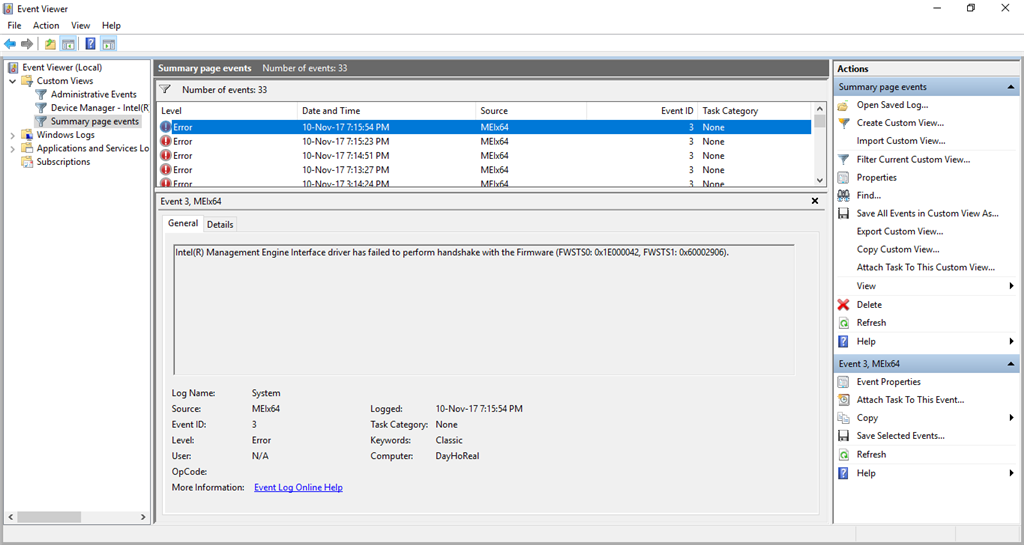Click Attach Task To This Event icon
This screenshot has height=545, width=1024.
click(x=844, y=399)
